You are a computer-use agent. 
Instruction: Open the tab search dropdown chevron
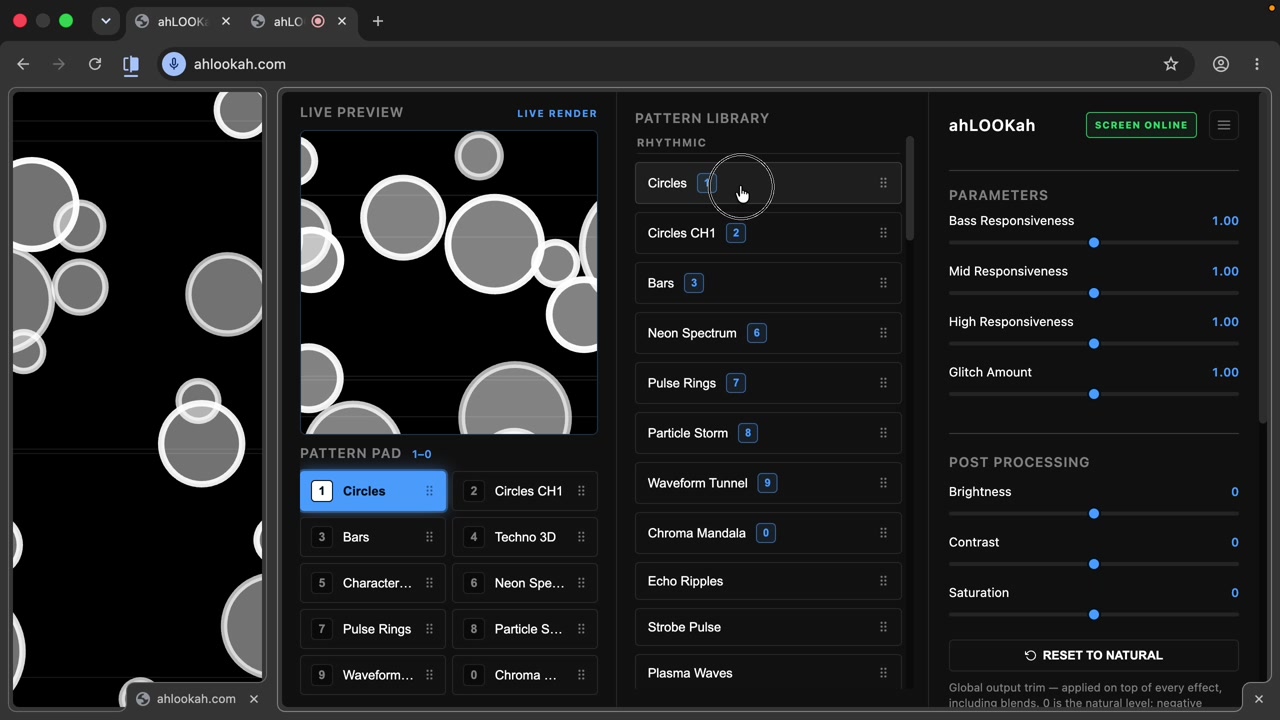tap(105, 21)
